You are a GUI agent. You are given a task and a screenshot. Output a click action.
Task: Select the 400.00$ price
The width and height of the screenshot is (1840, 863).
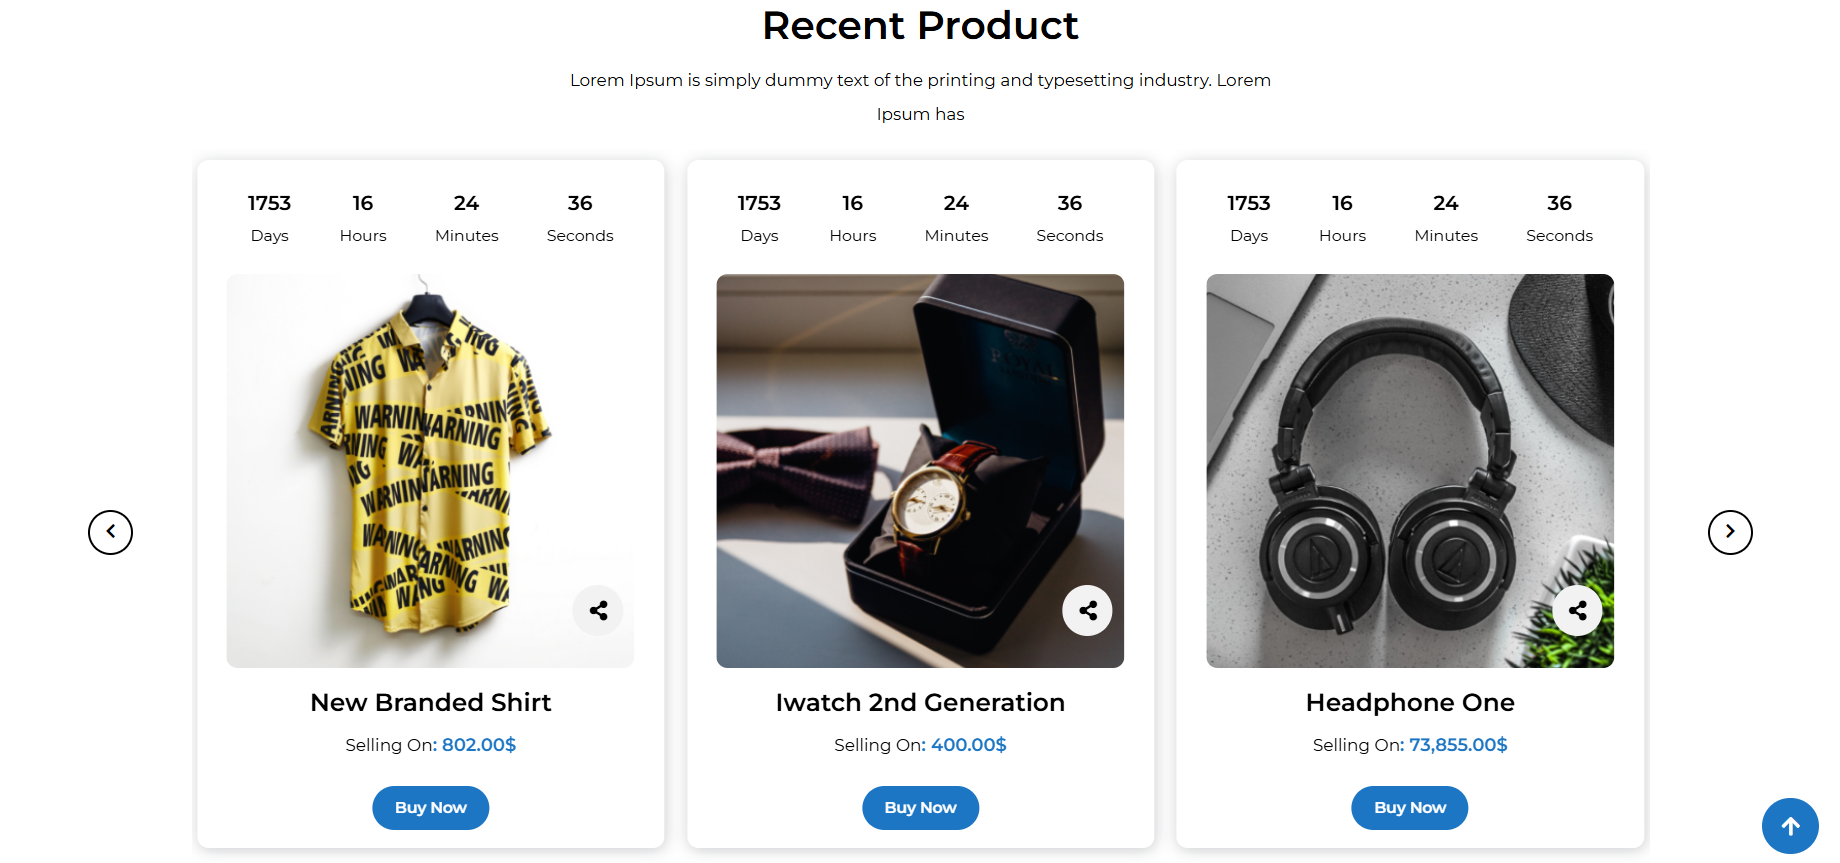coord(968,745)
